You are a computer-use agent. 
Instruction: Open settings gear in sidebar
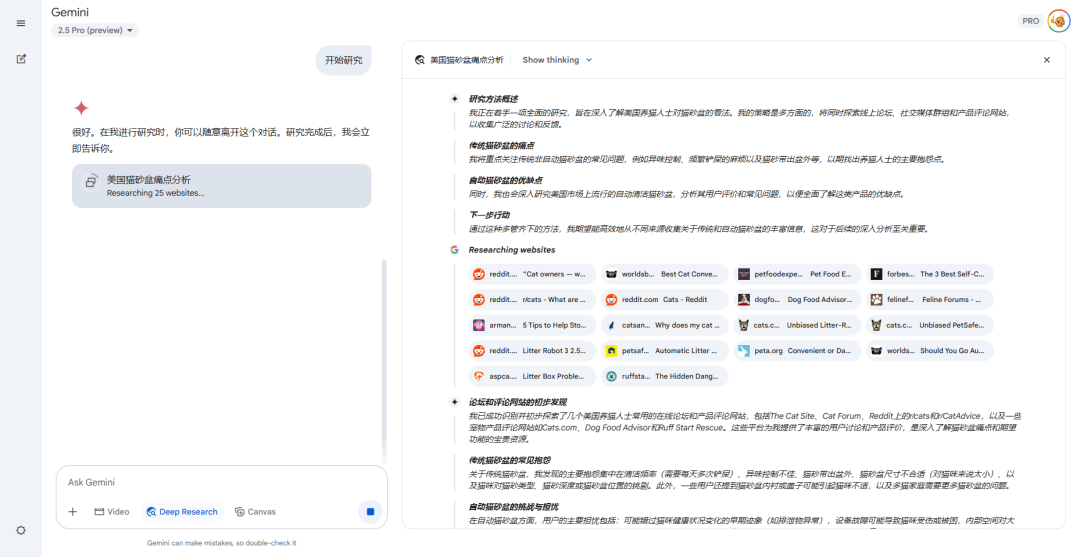tap(21, 530)
